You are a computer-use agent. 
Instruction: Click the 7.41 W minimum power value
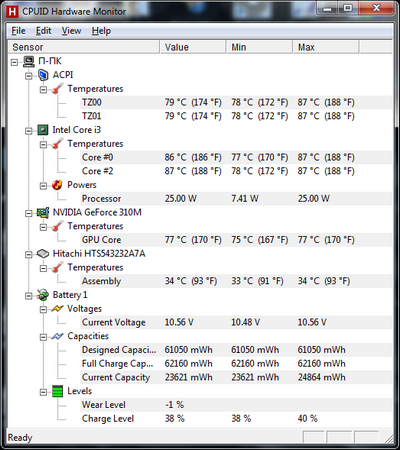coord(245,199)
